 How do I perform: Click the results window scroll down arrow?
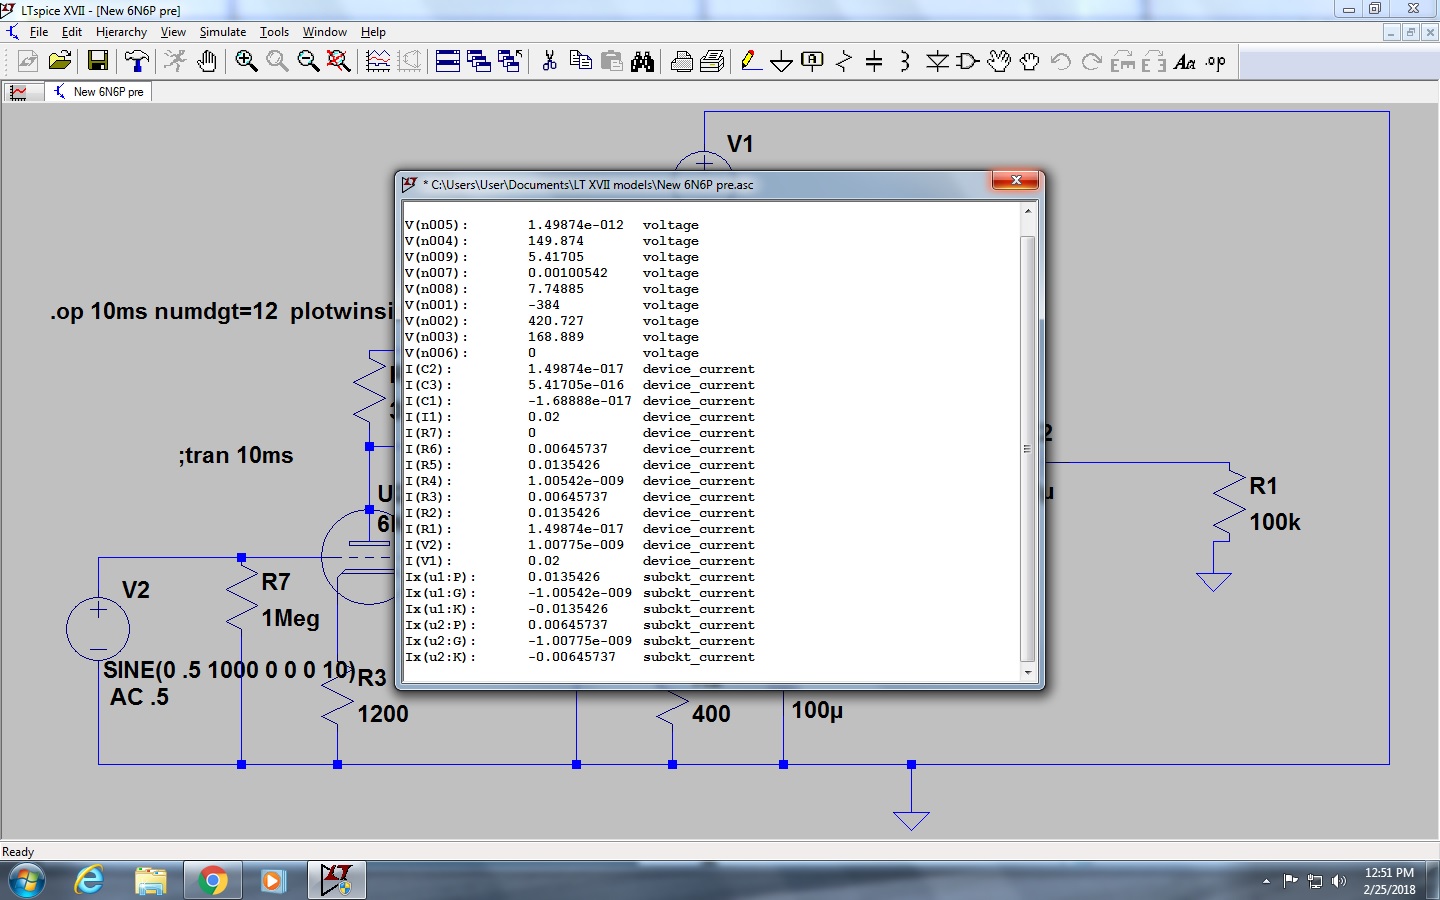tap(1028, 673)
